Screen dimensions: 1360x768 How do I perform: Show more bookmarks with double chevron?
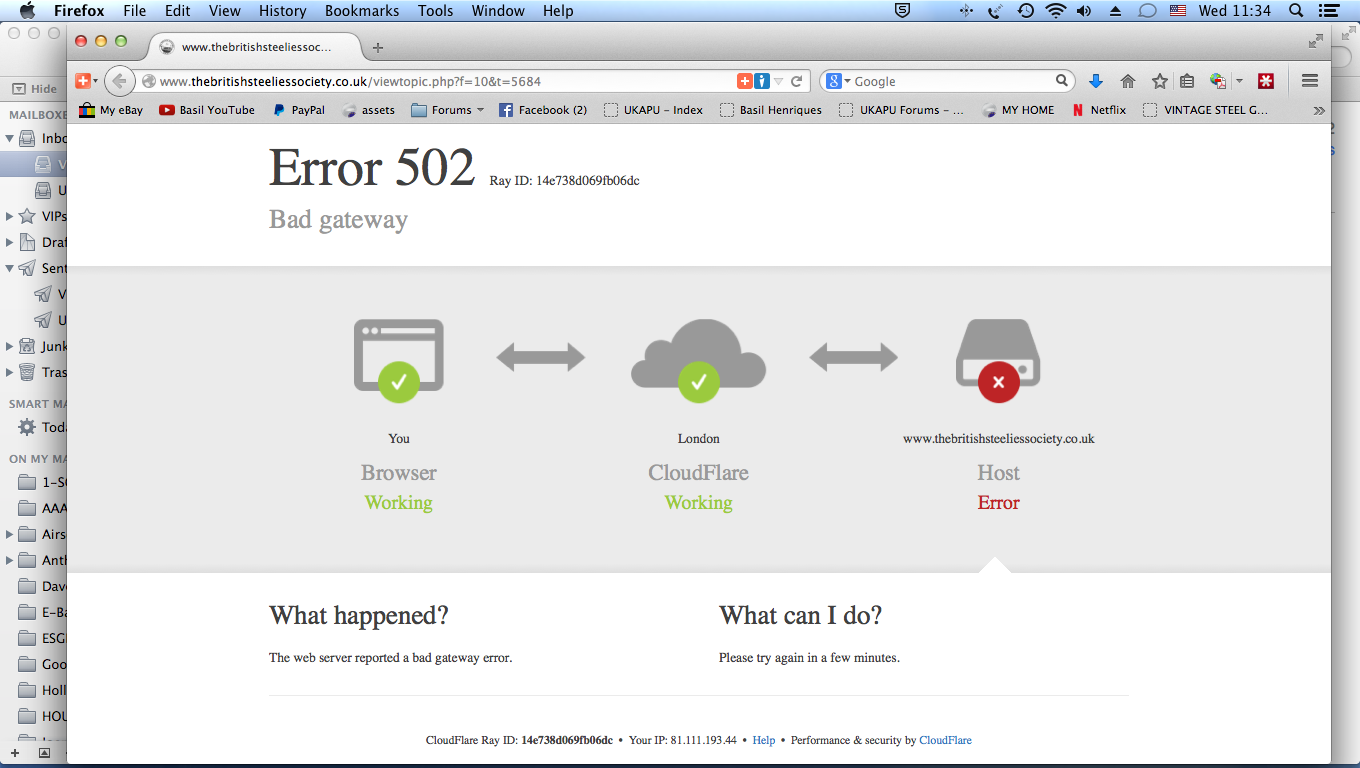coord(1319,110)
